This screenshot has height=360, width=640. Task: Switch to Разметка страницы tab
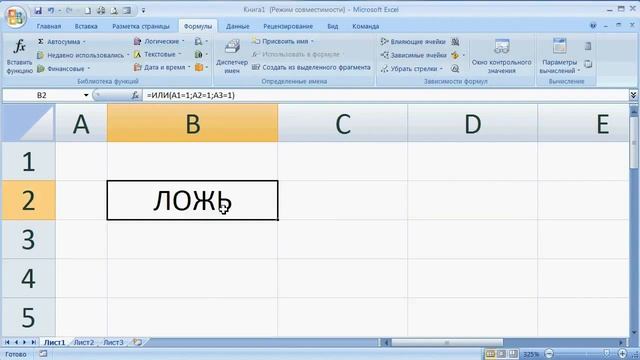pos(141,26)
